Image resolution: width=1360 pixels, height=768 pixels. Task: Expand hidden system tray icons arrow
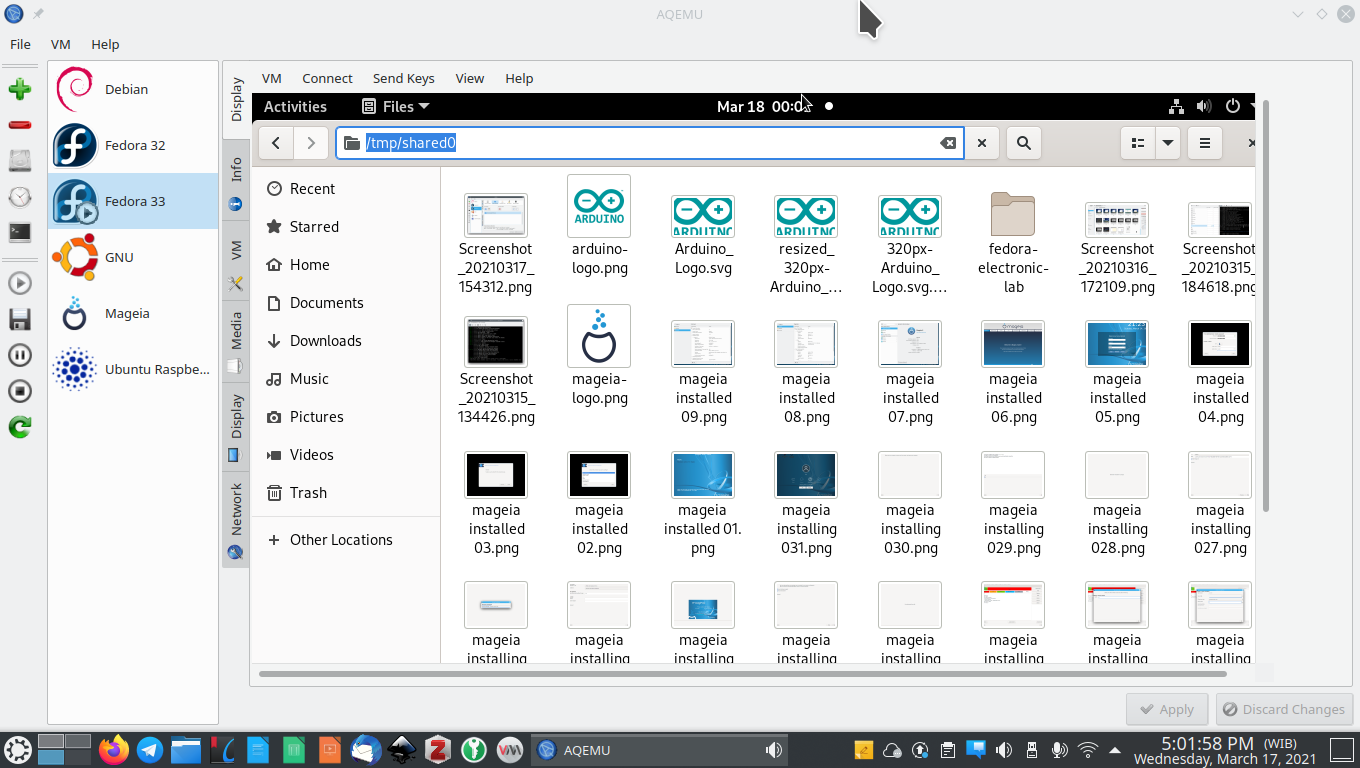(1115, 750)
